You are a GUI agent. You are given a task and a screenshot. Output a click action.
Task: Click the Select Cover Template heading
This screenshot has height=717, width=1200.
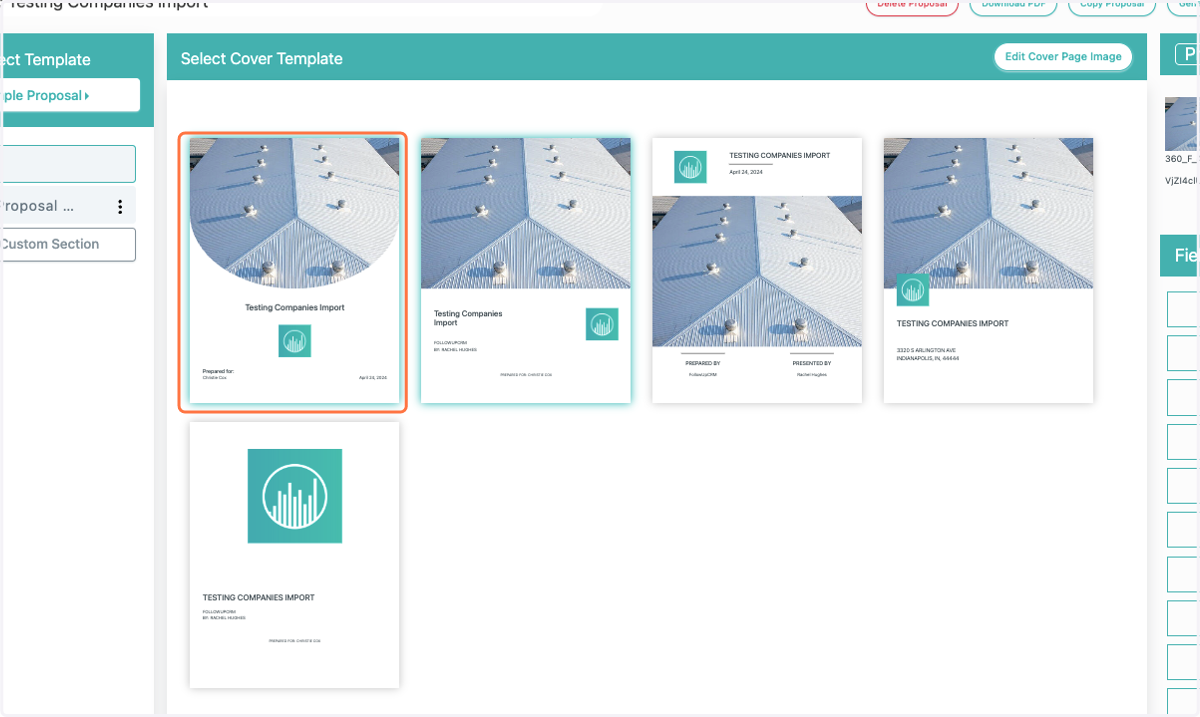point(261,59)
